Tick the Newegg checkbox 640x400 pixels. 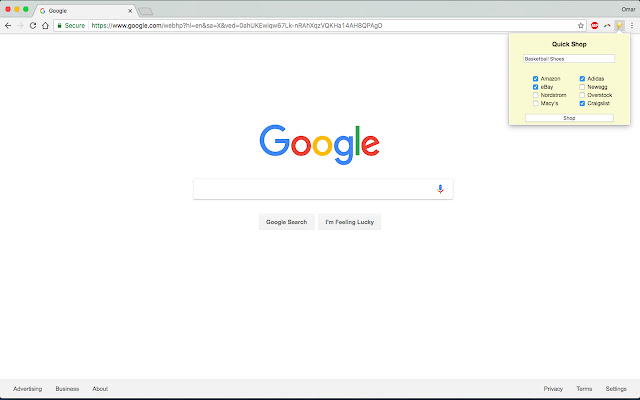click(x=582, y=87)
